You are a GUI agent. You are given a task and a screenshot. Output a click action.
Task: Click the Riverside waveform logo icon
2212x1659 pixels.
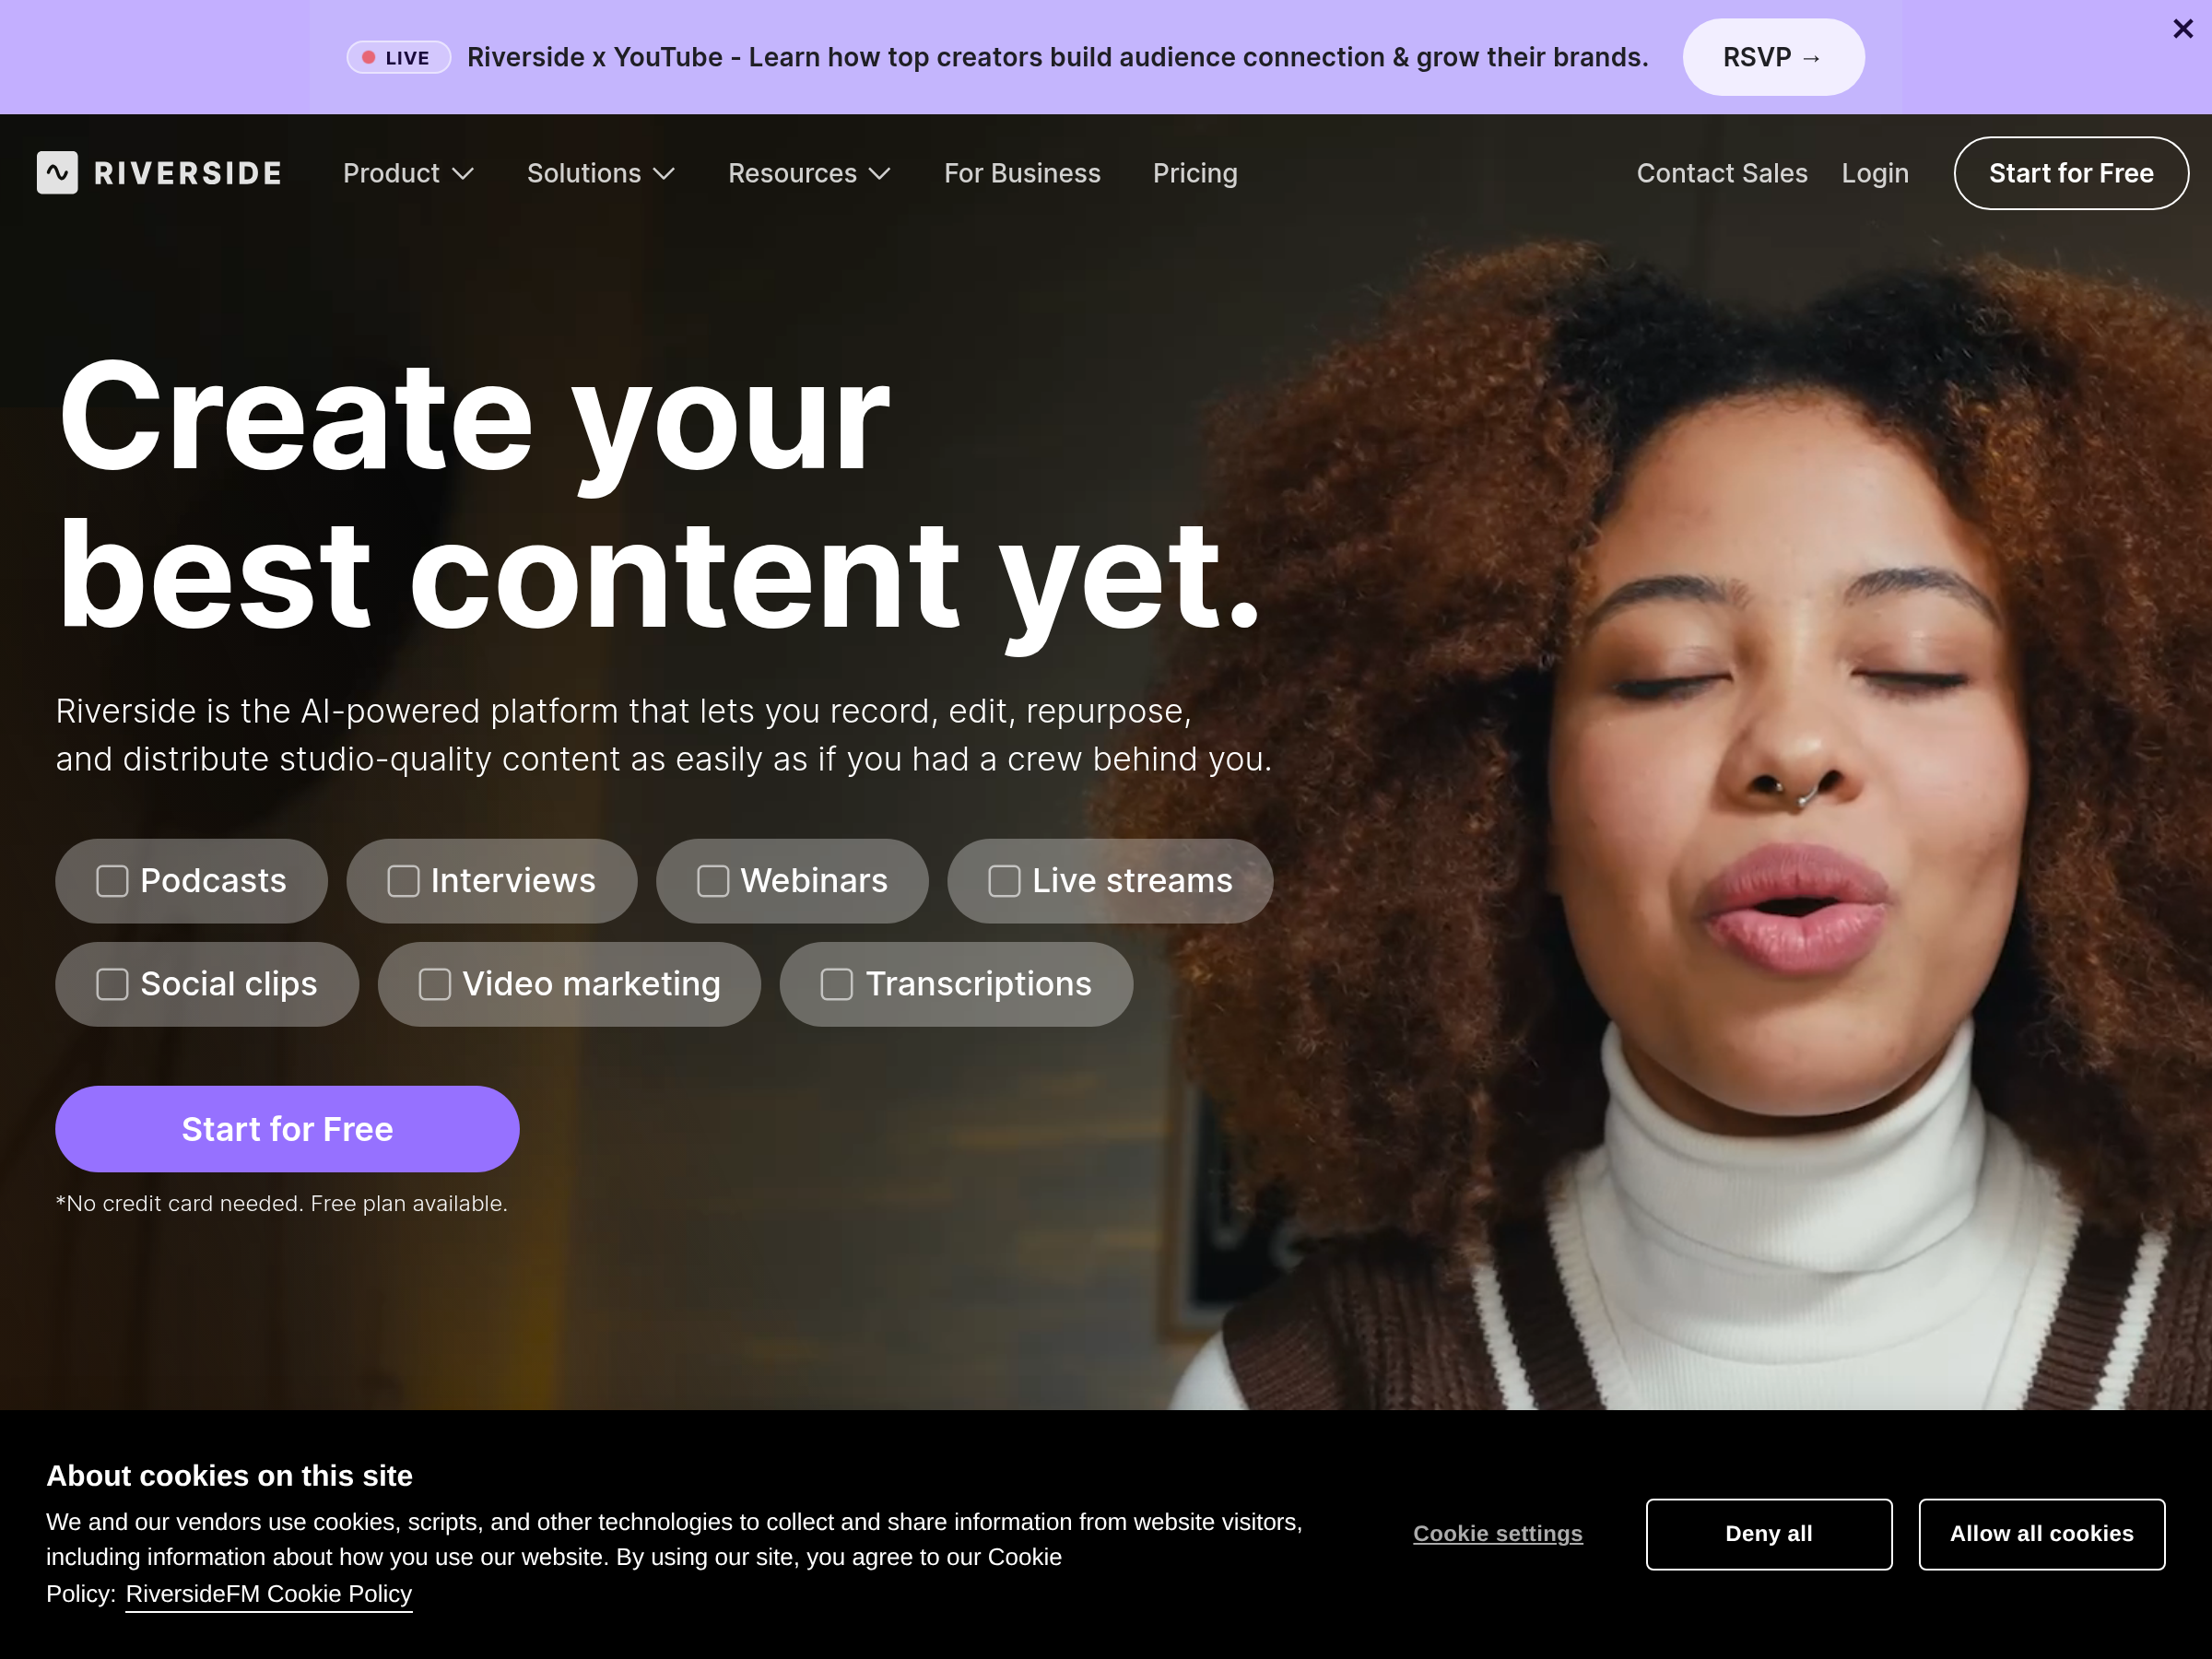57,173
